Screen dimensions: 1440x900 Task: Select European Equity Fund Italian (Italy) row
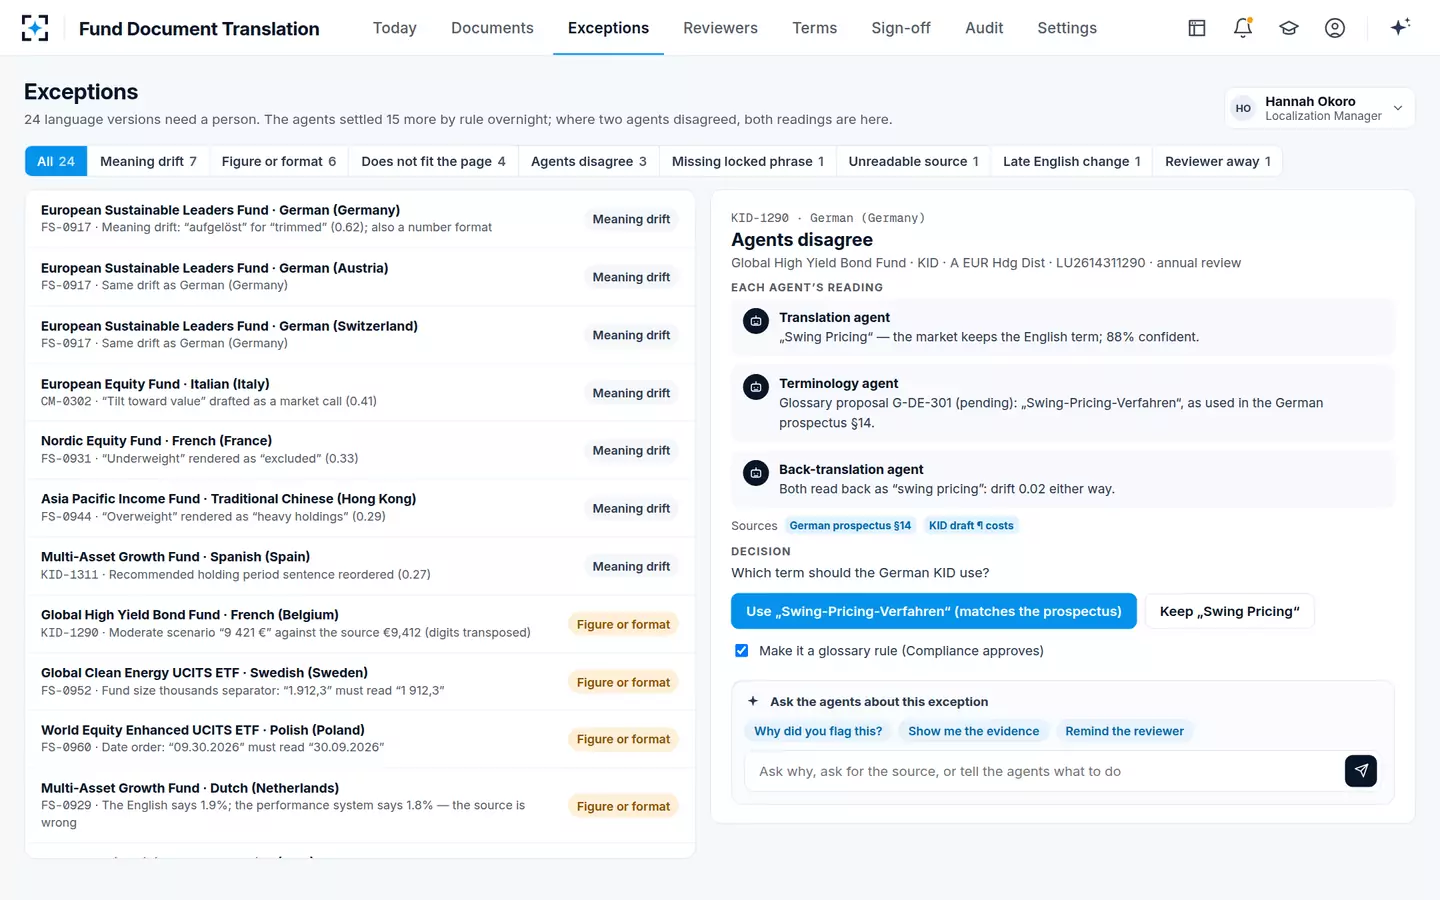(x=360, y=392)
